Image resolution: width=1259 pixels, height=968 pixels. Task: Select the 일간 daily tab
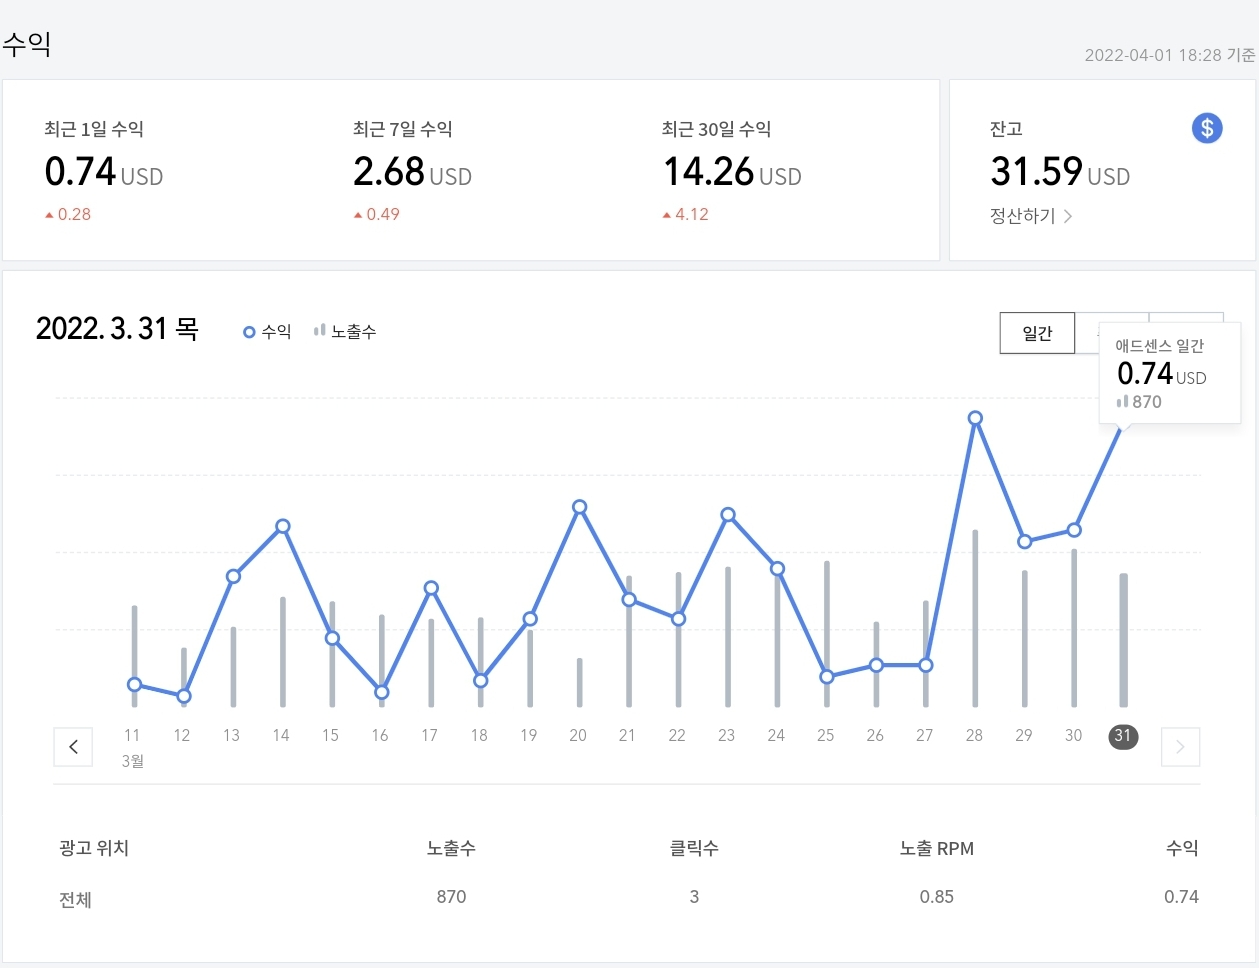1037,333
